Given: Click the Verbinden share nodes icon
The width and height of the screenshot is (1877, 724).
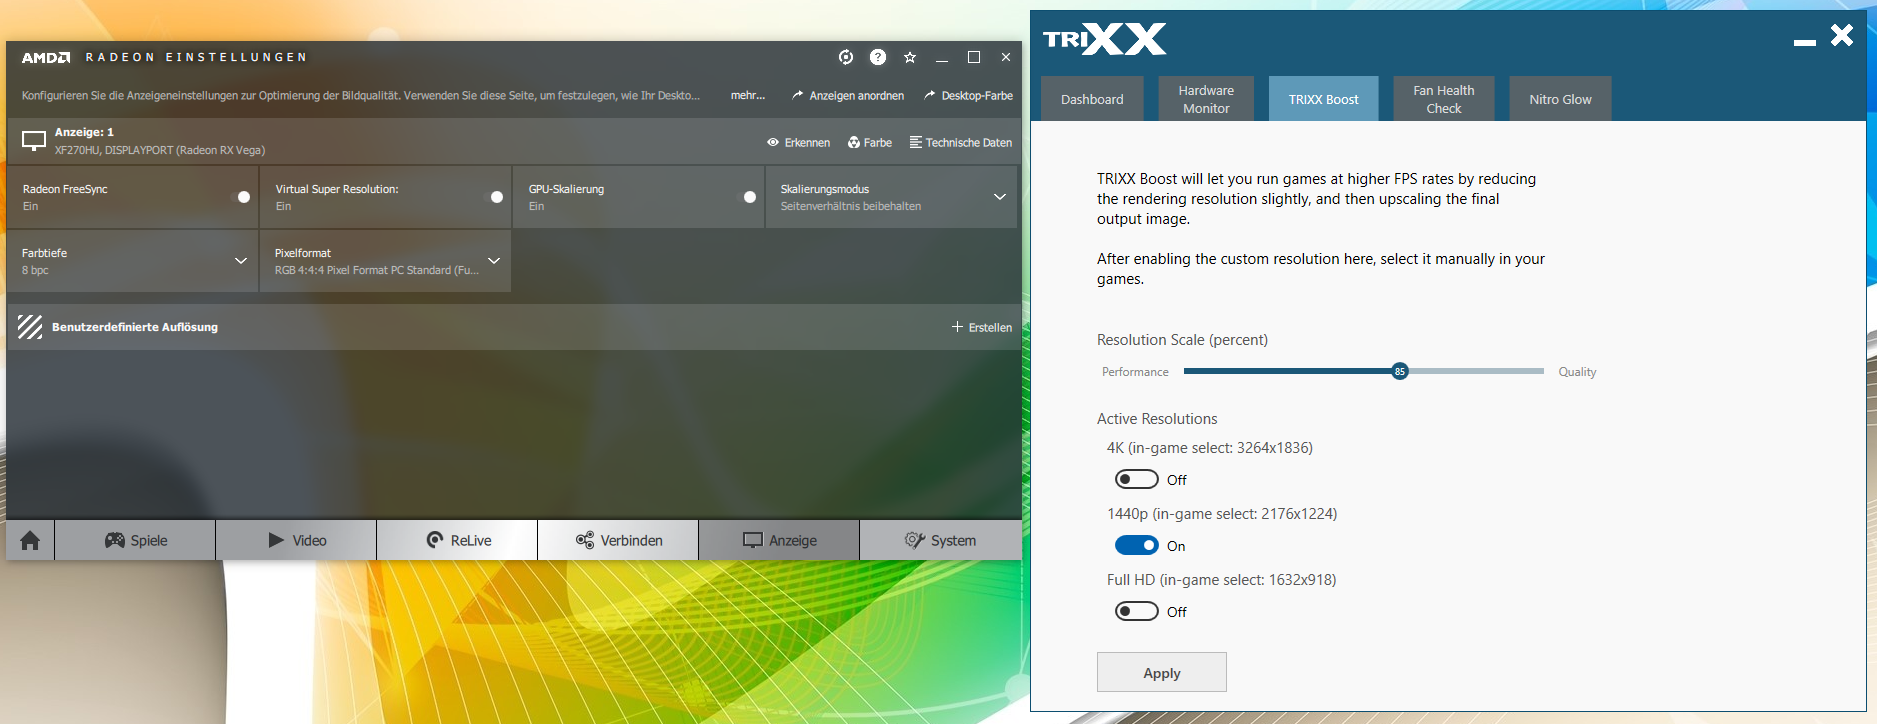Looking at the screenshot, I should (x=585, y=540).
